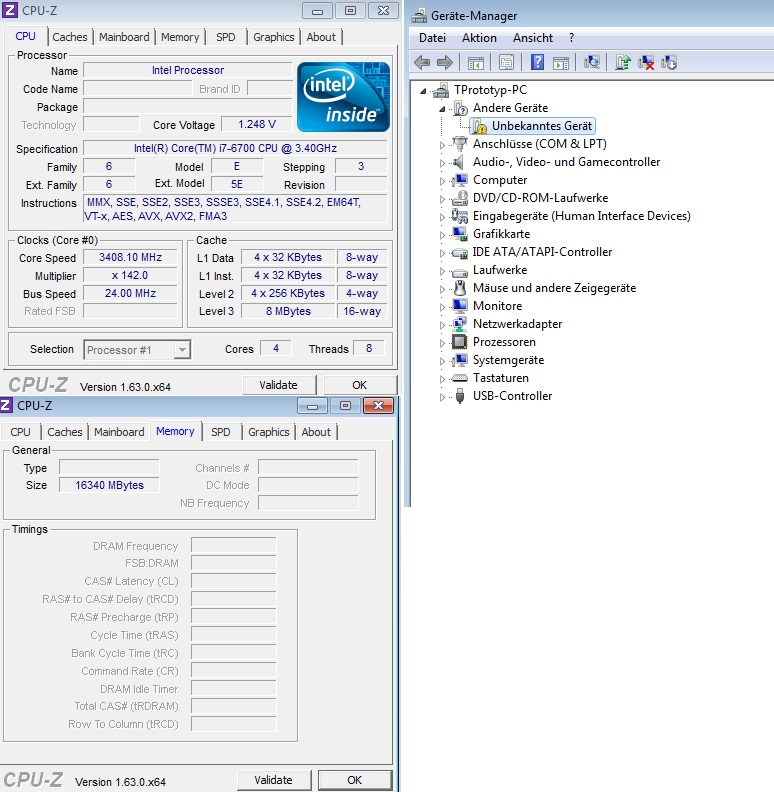Expand the Monitore tree node
774x792 pixels.
pos(443,307)
